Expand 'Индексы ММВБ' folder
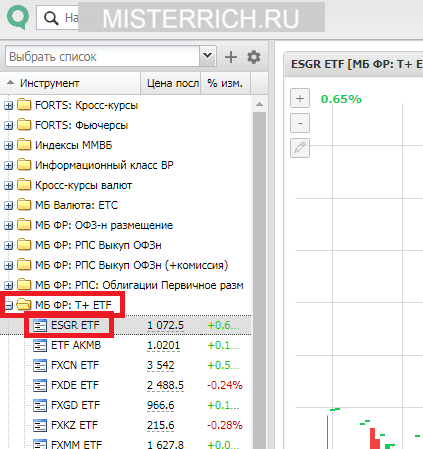423x449 pixels. 8,146
